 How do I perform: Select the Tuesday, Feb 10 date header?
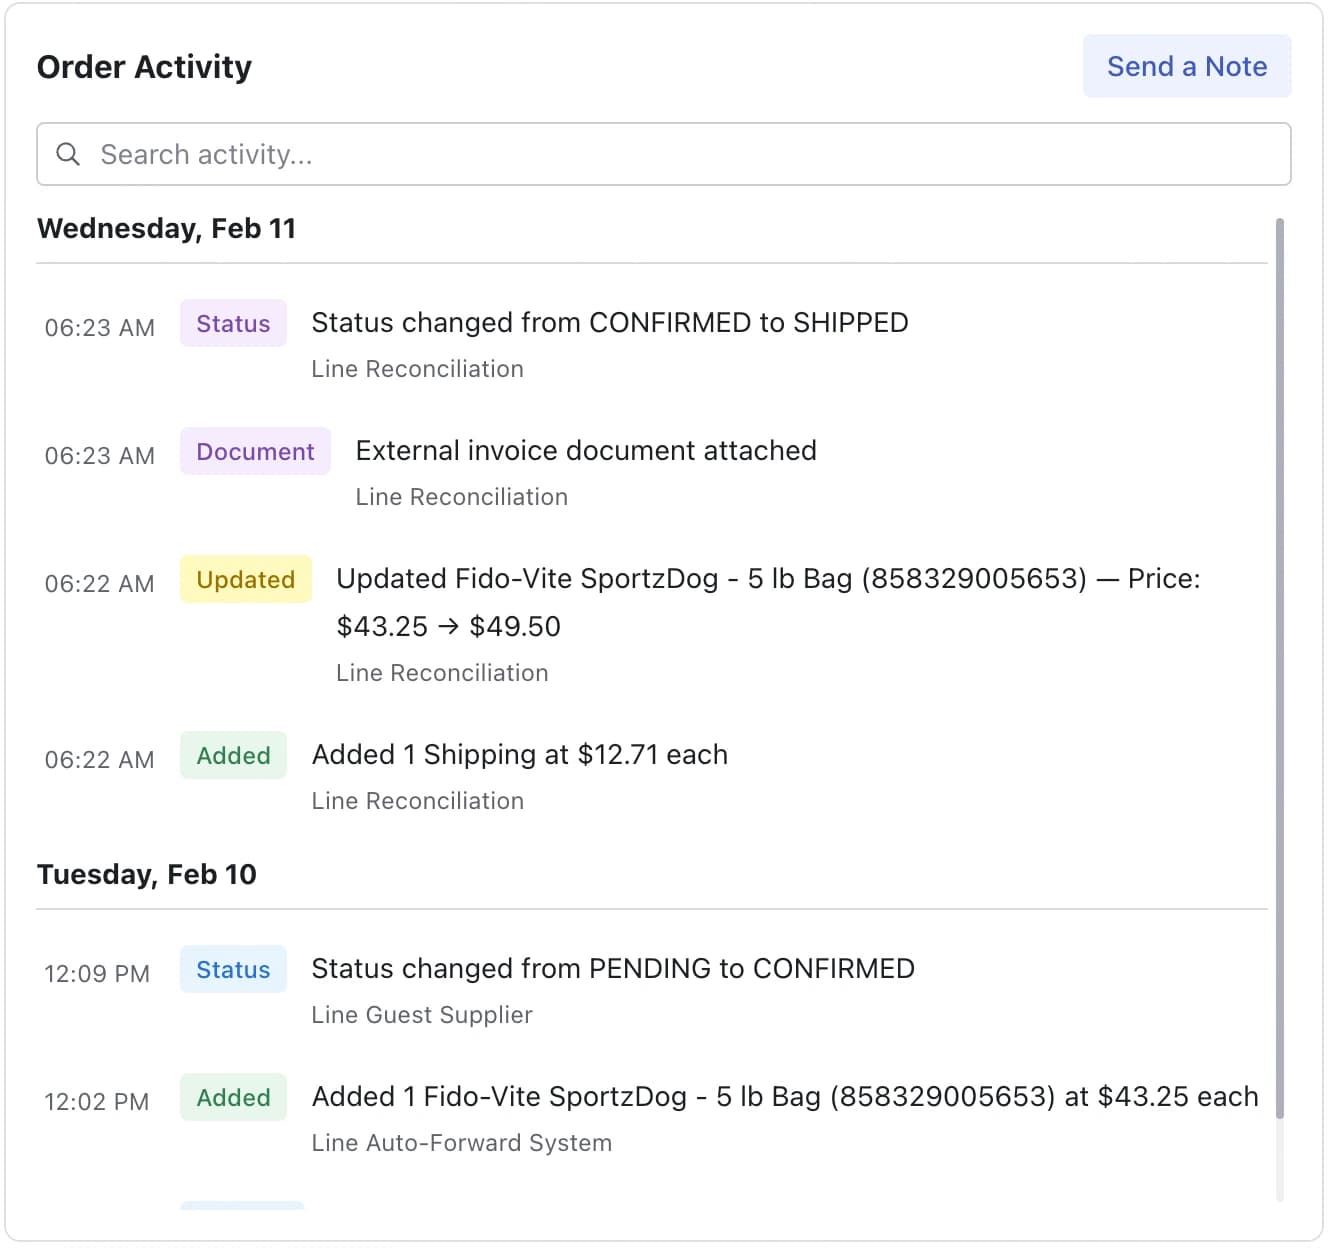click(146, 875)
